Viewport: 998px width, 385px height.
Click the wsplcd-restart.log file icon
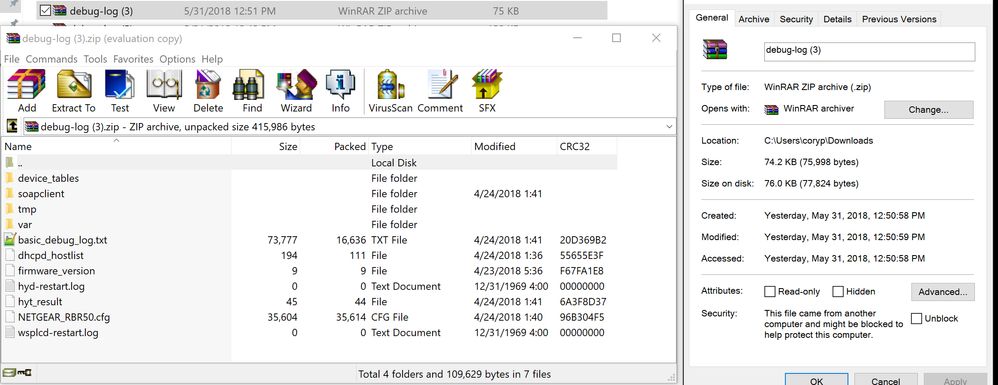coord(9,332)
